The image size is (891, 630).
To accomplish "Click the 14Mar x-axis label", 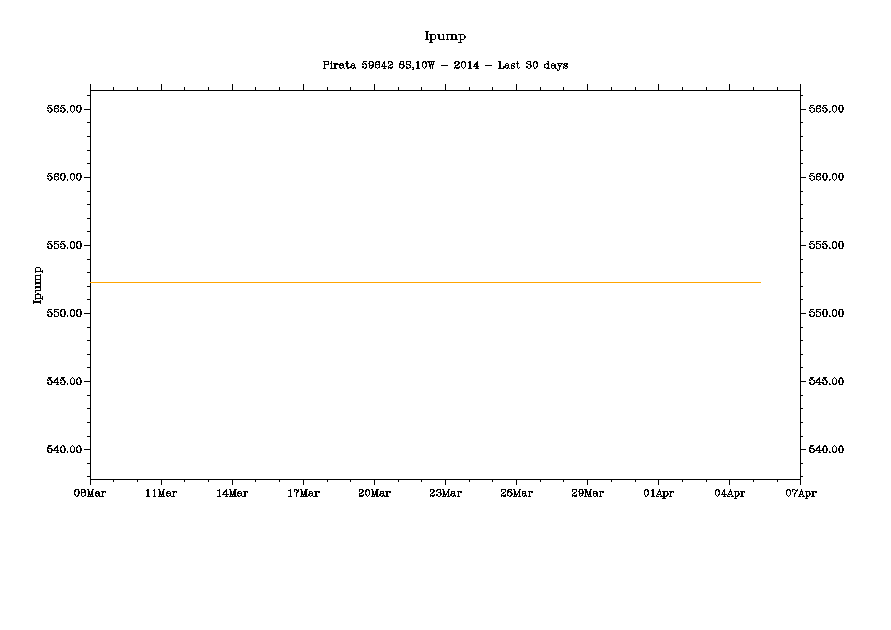I will 232,493.
